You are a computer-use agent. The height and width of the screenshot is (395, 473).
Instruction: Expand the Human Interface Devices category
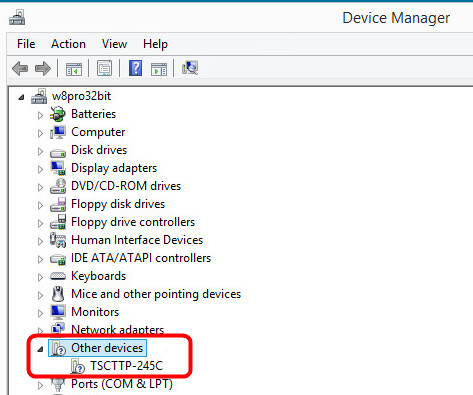(x=40, y=241)
